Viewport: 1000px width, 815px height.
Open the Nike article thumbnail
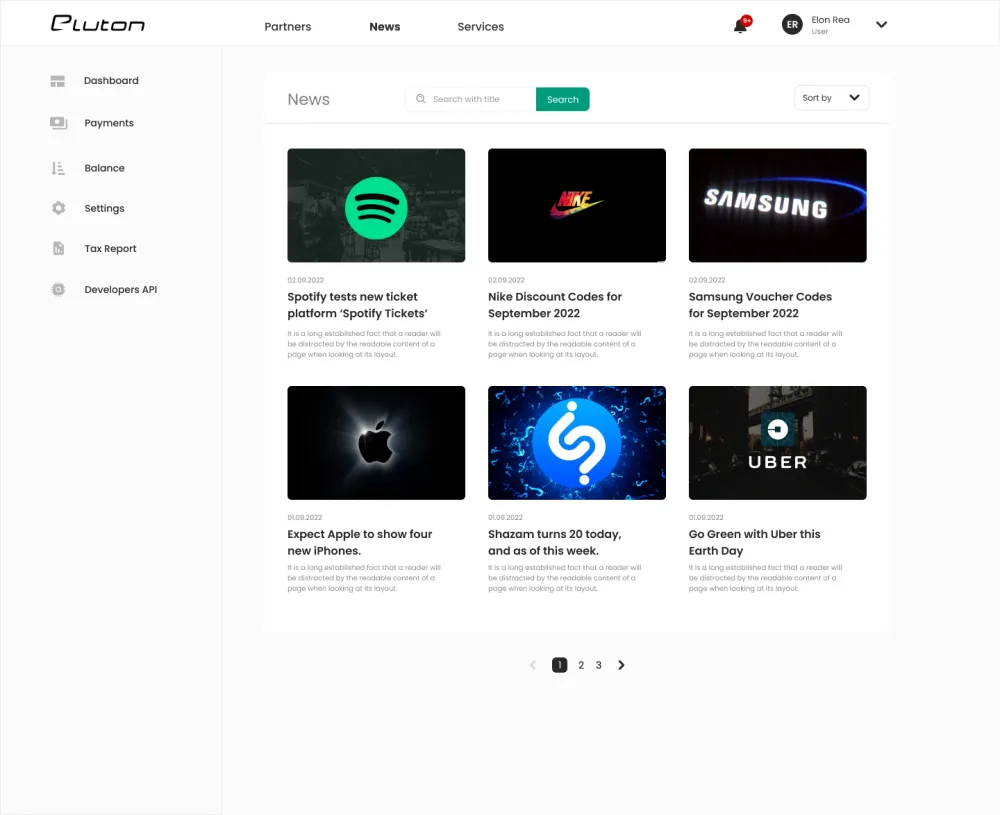click(577, 205)
